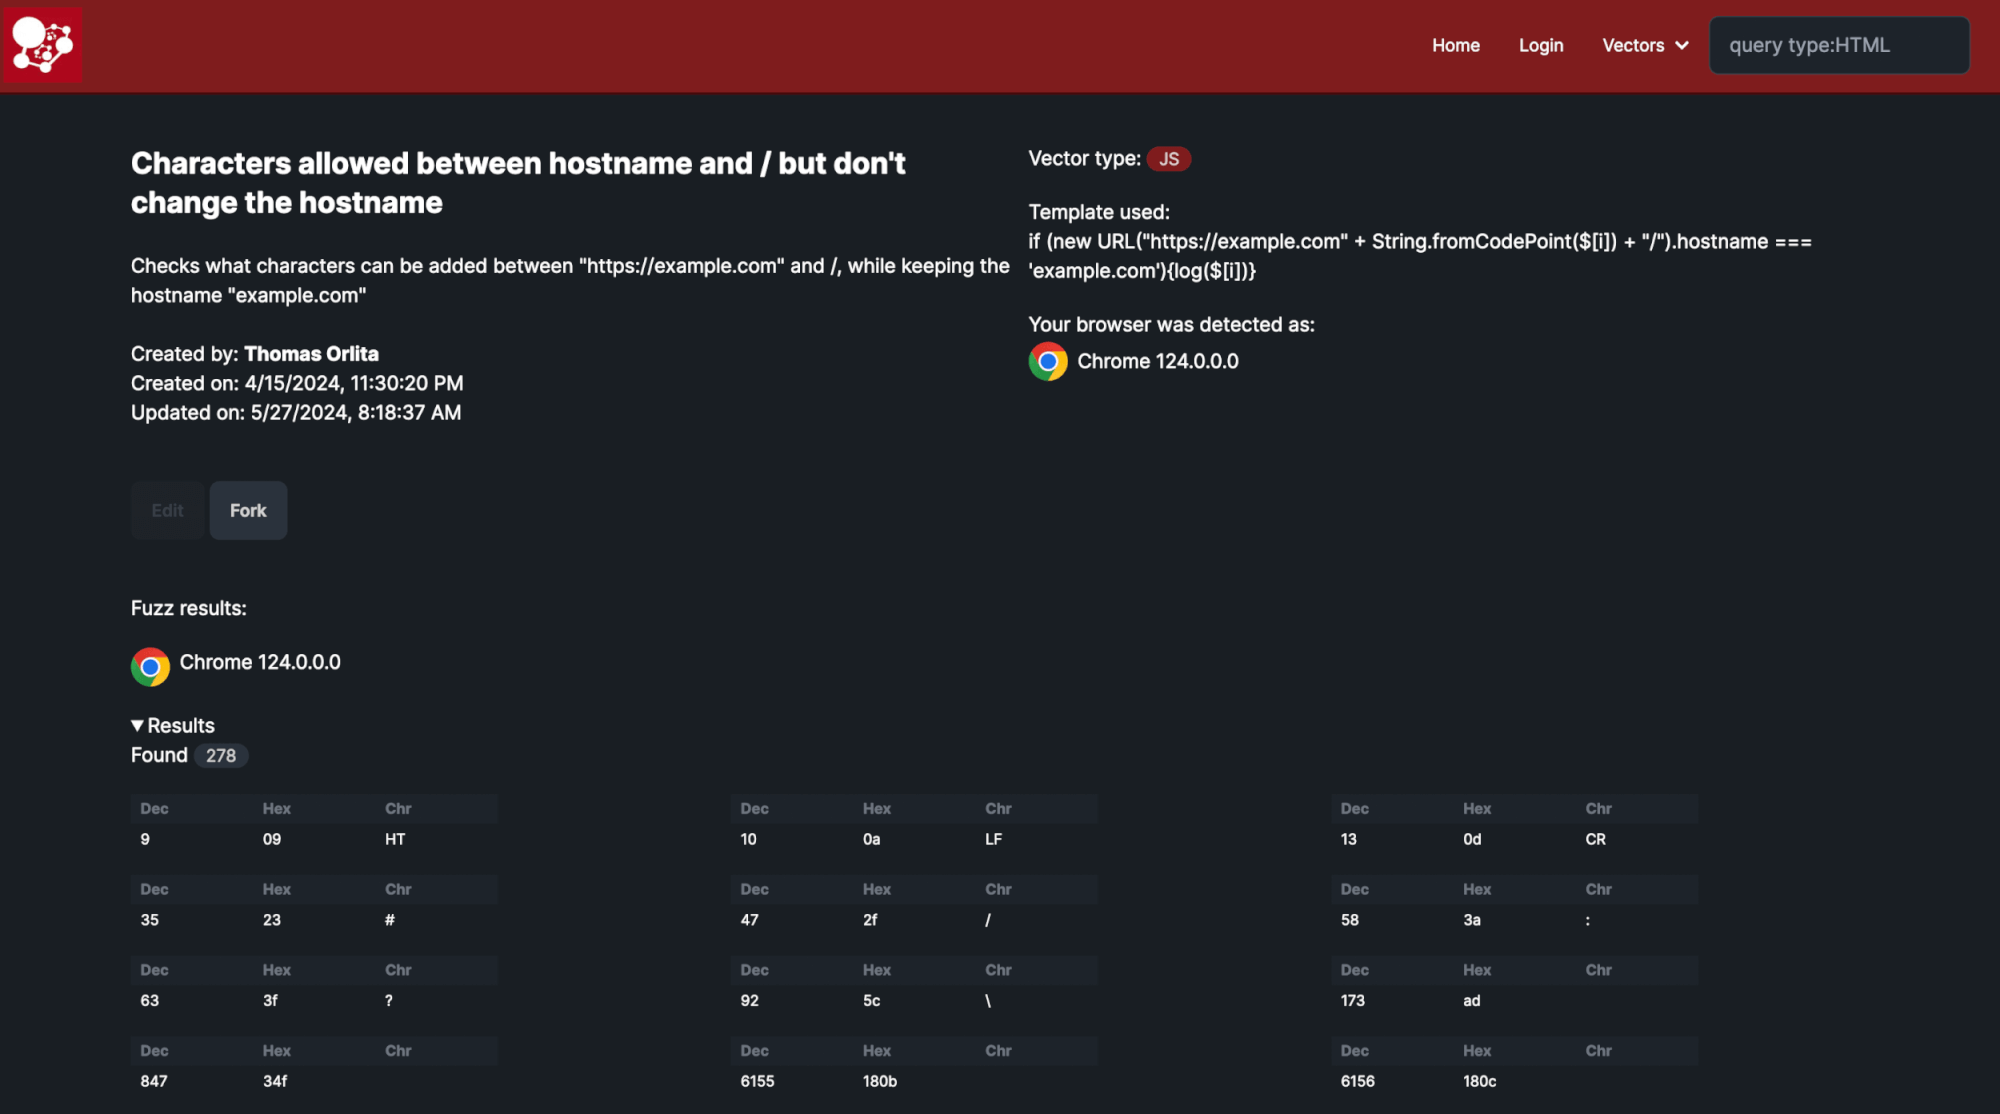The height and width of the screenshot is (1114, 2000).
Task: Click the Chrome icon under detected browser
Action: click(1048, 362)
